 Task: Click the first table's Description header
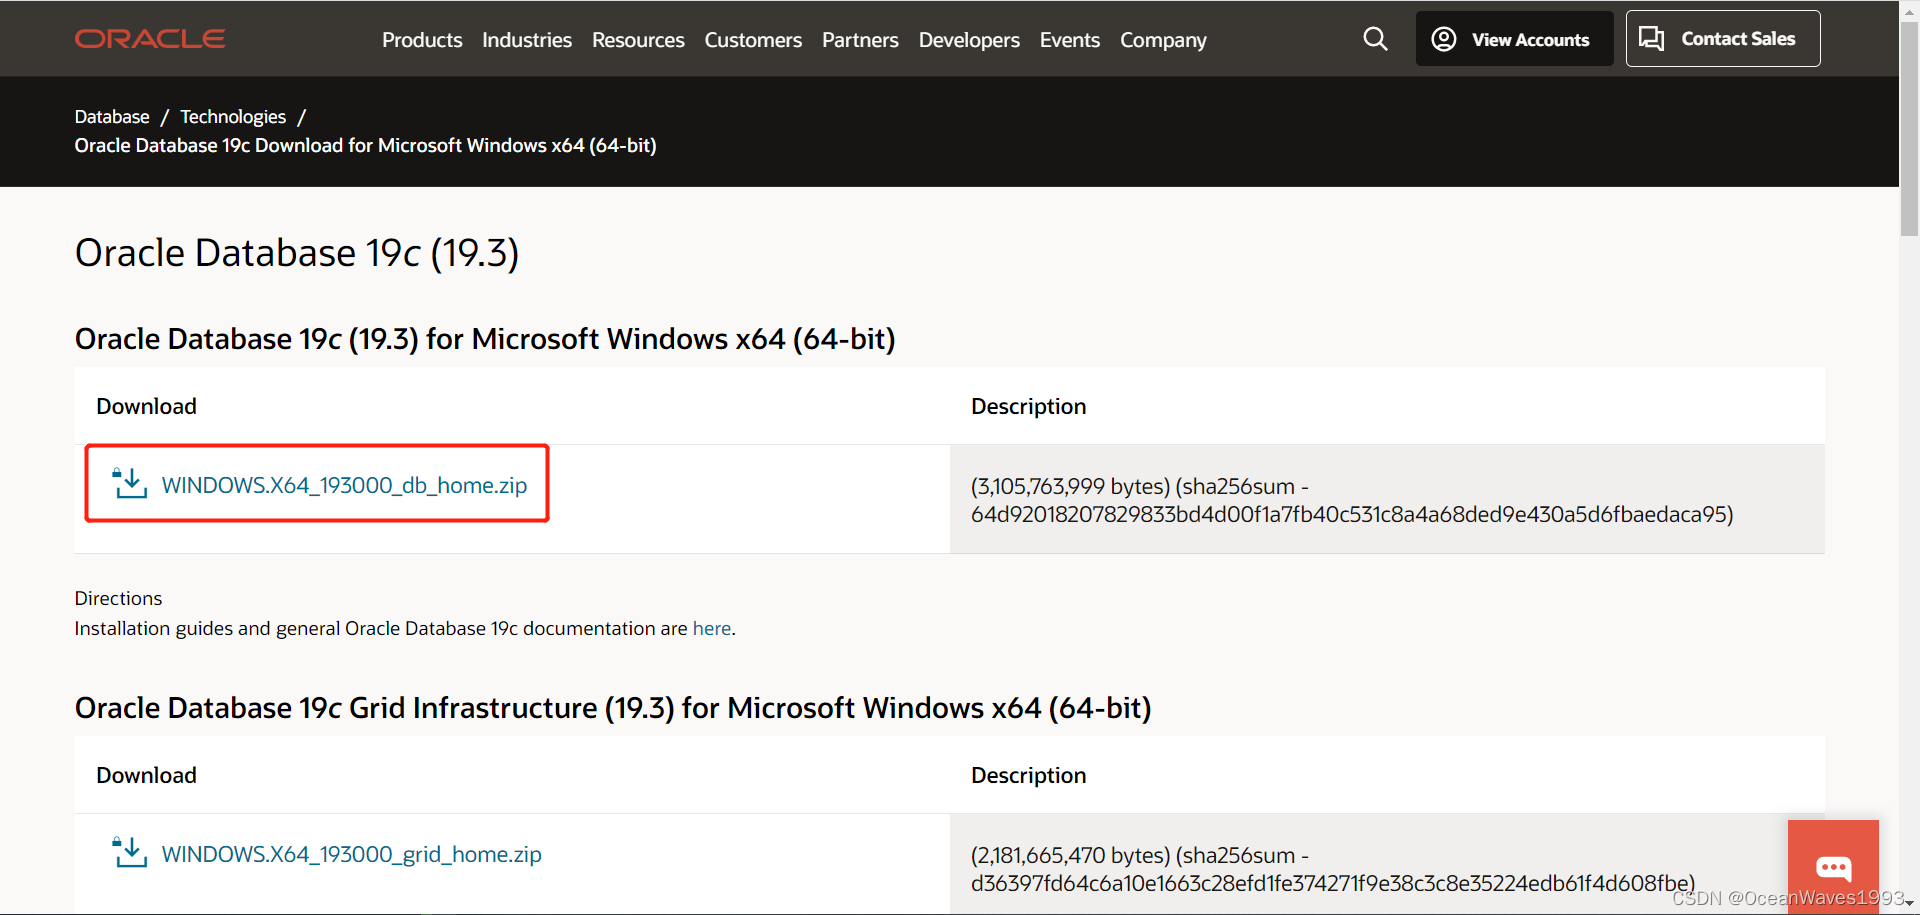point(1028,406)
